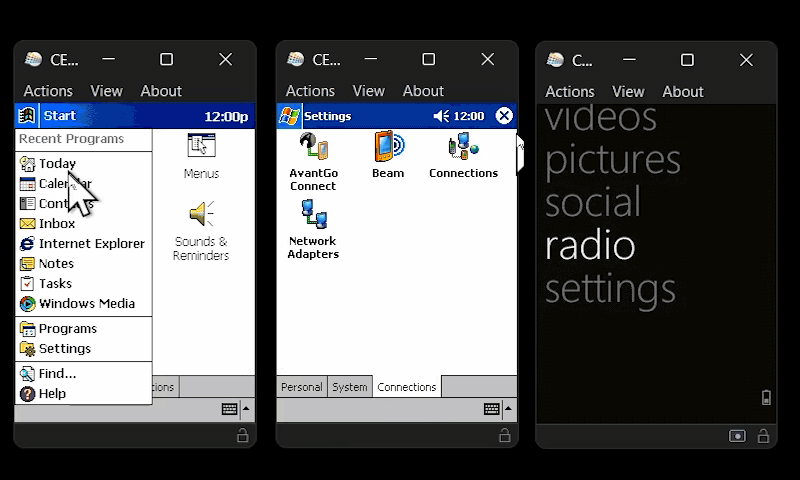The height and width of the screenshot is (480, 800).
Task: Open View menu in middle window
Action: 369,91
